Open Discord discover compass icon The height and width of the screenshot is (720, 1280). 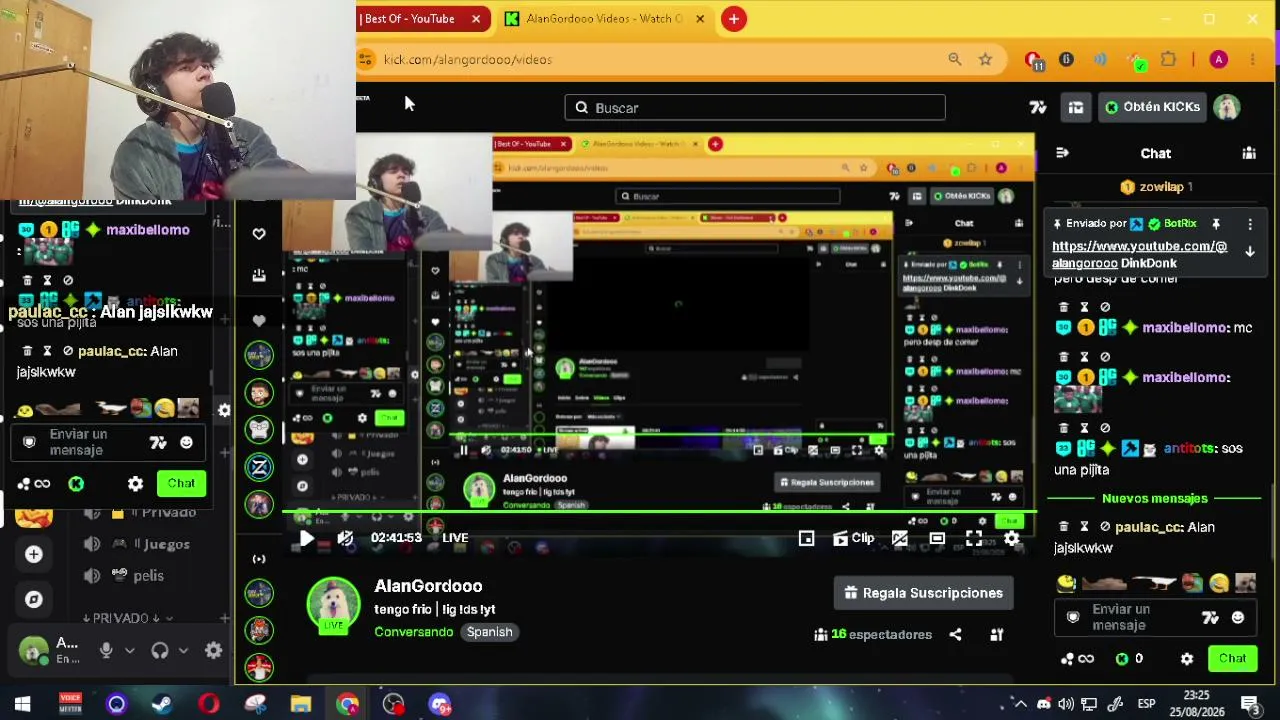pos(34,599)
